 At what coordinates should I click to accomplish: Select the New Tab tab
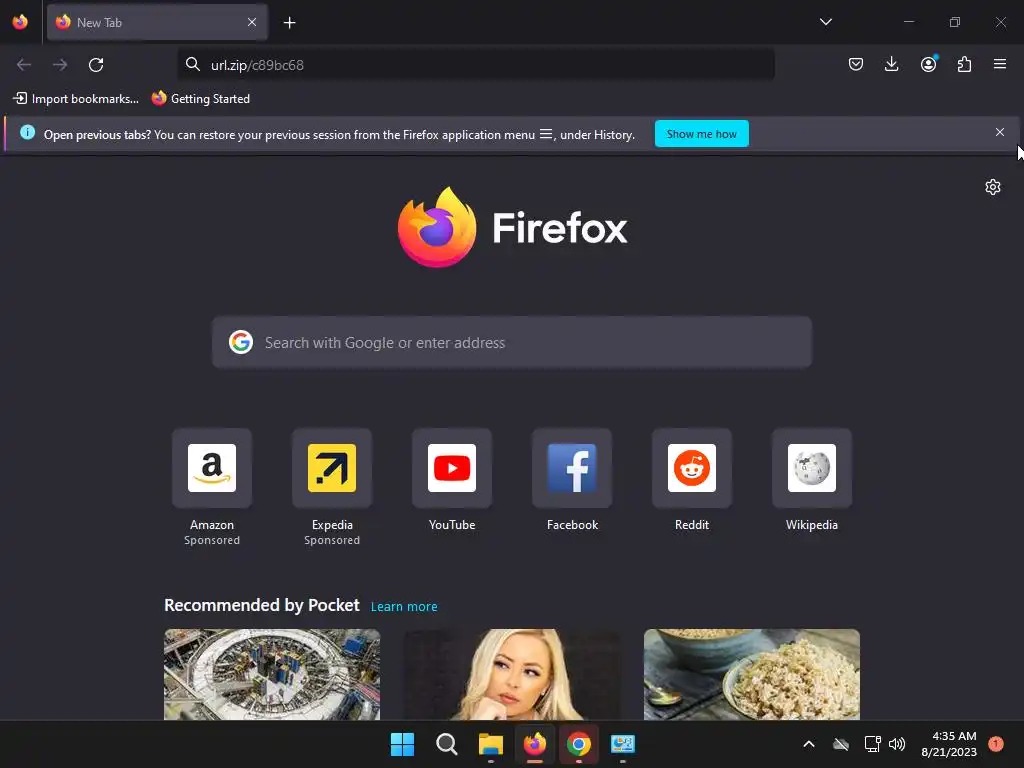pos(157,22)
